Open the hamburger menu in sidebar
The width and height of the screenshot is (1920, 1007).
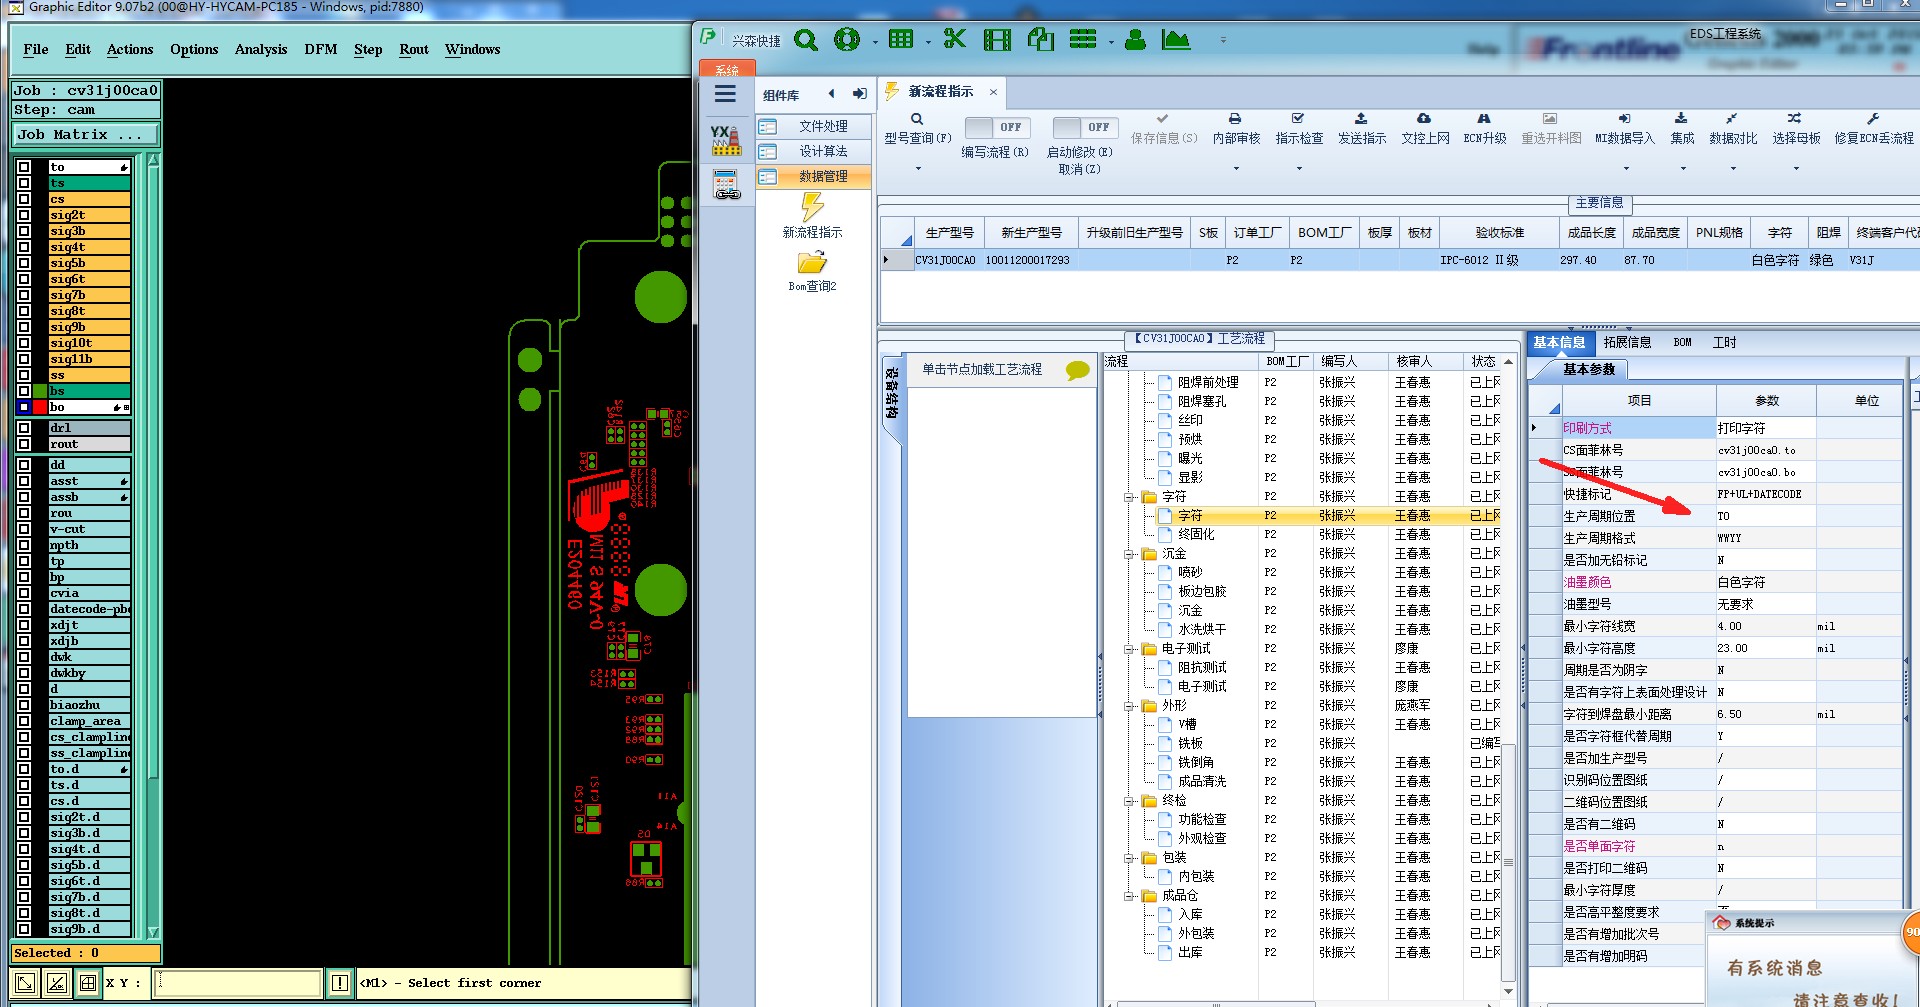pyautogui.click(x=725, y=94)
